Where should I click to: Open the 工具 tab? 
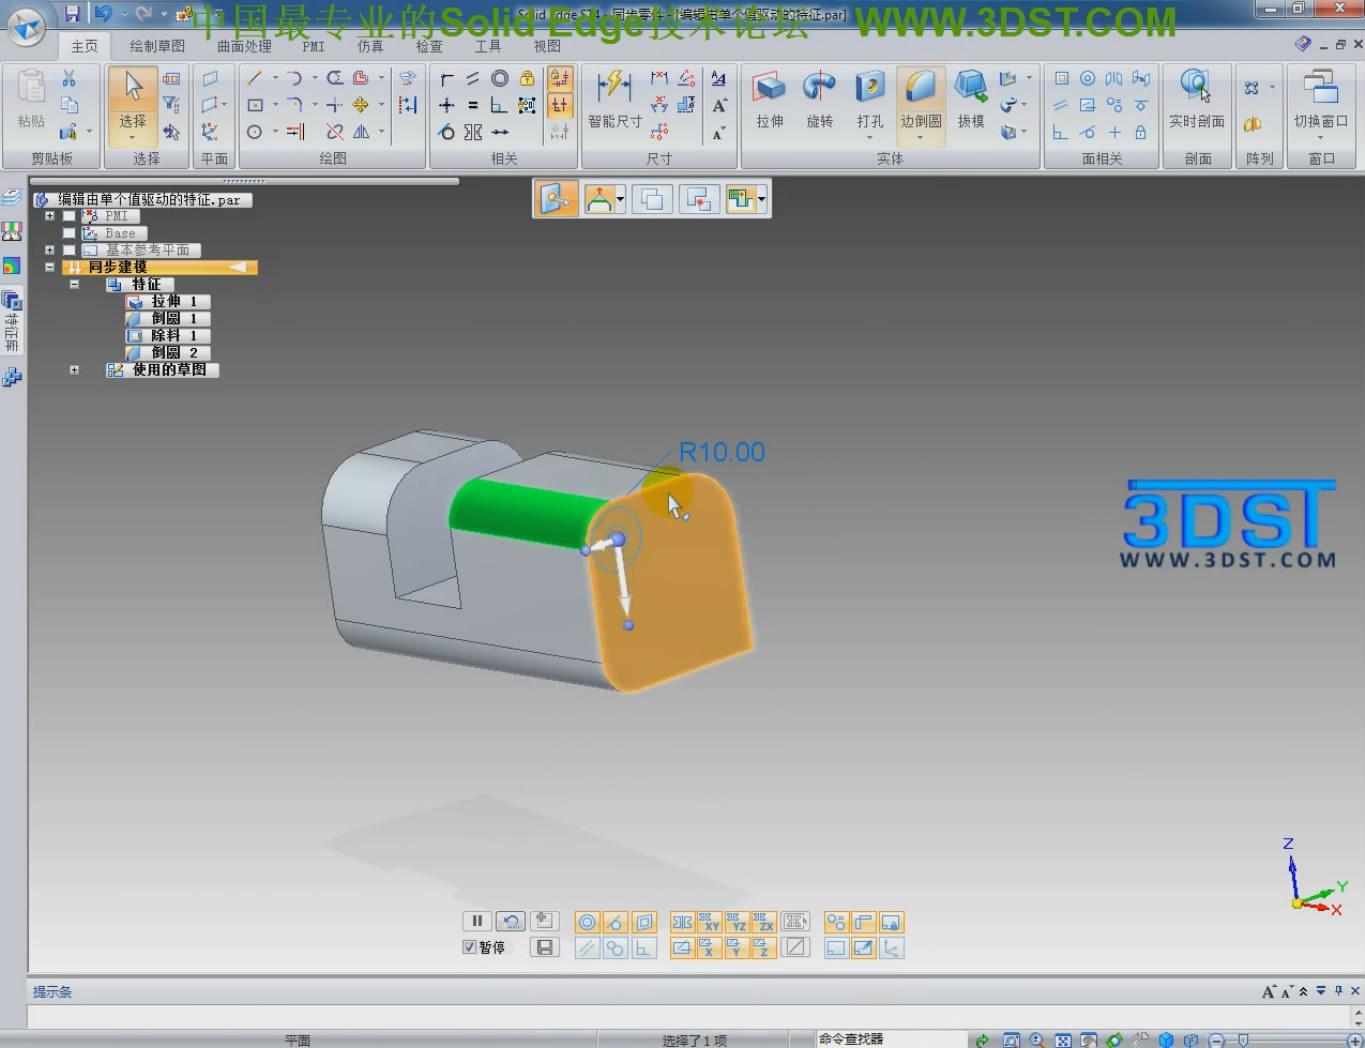click(488, 46)
